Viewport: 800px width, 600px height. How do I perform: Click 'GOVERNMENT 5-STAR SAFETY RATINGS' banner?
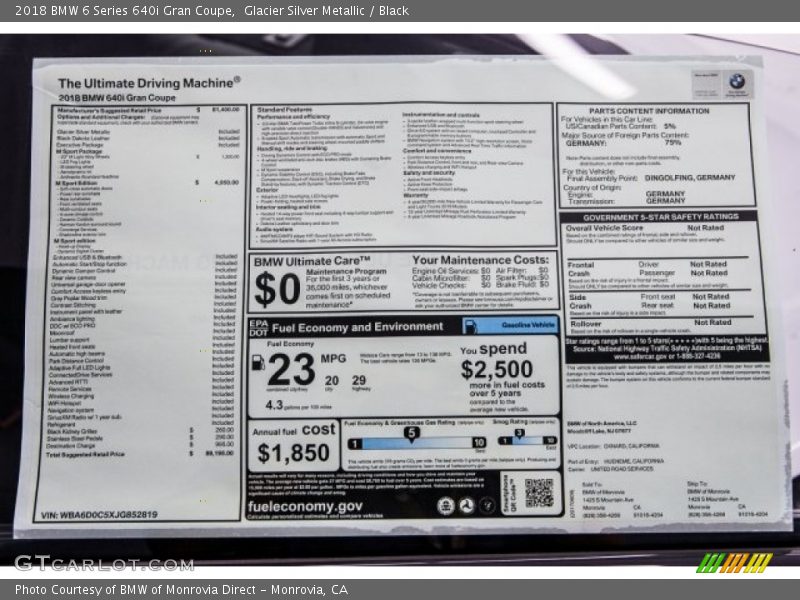(x=661, y=217)
